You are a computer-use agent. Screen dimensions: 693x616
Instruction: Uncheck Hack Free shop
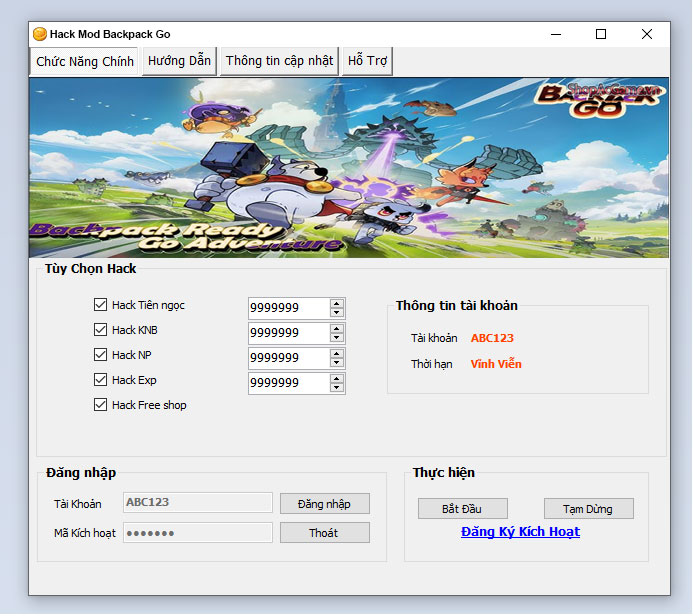100,405
